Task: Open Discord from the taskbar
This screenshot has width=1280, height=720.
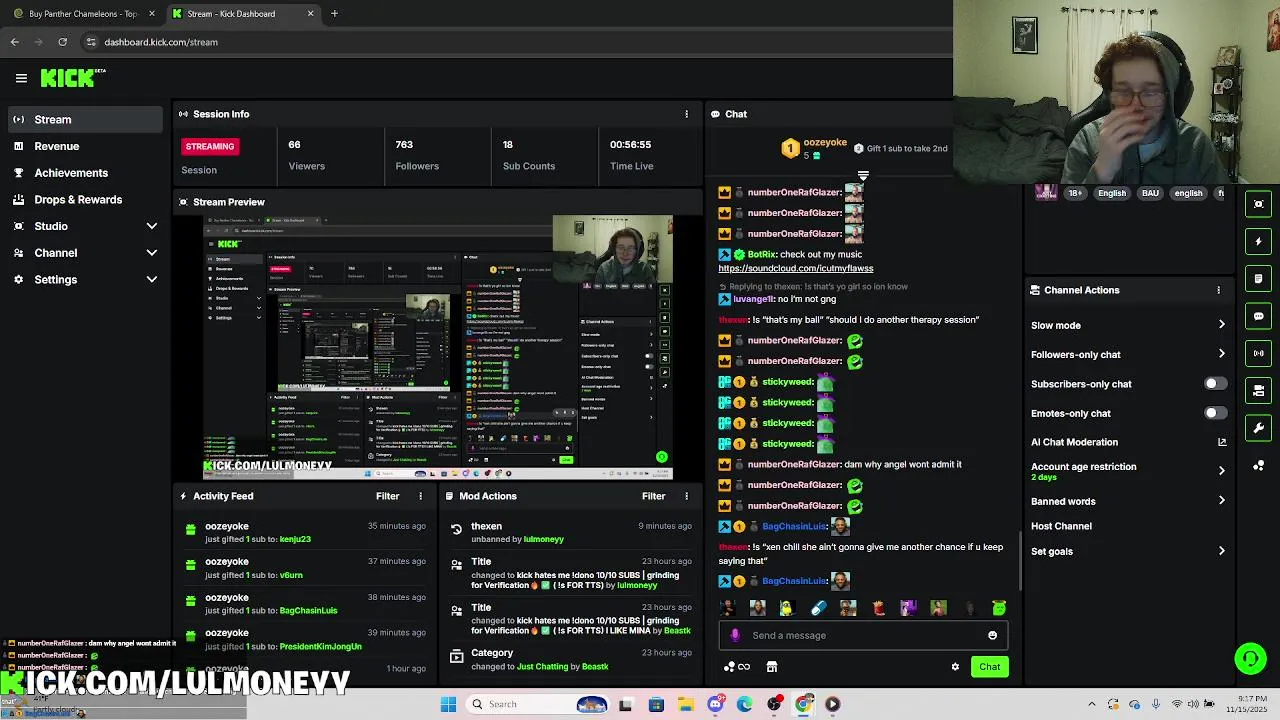Action: click(714, 704)
